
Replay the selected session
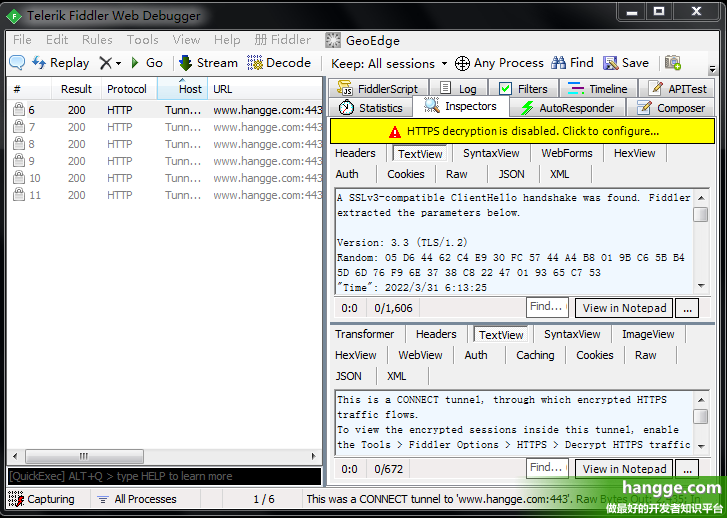click(x=60, y=63)
